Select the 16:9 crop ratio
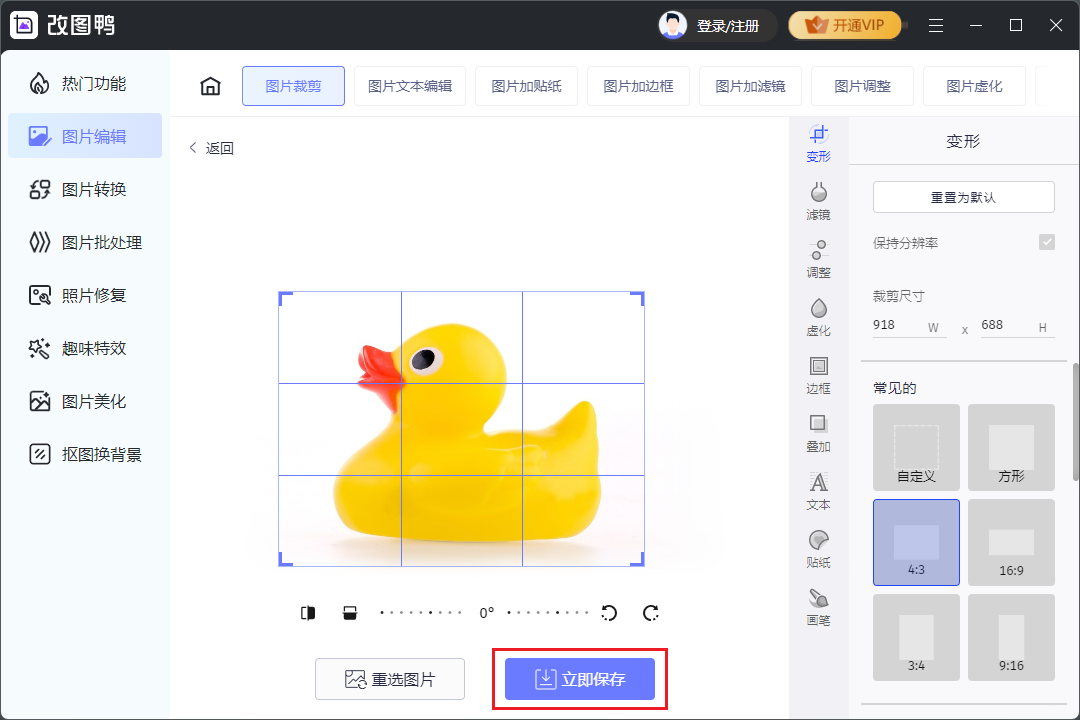This screenshot has height=720, width=1080. pyautogui.click(x=1011, y=541)
